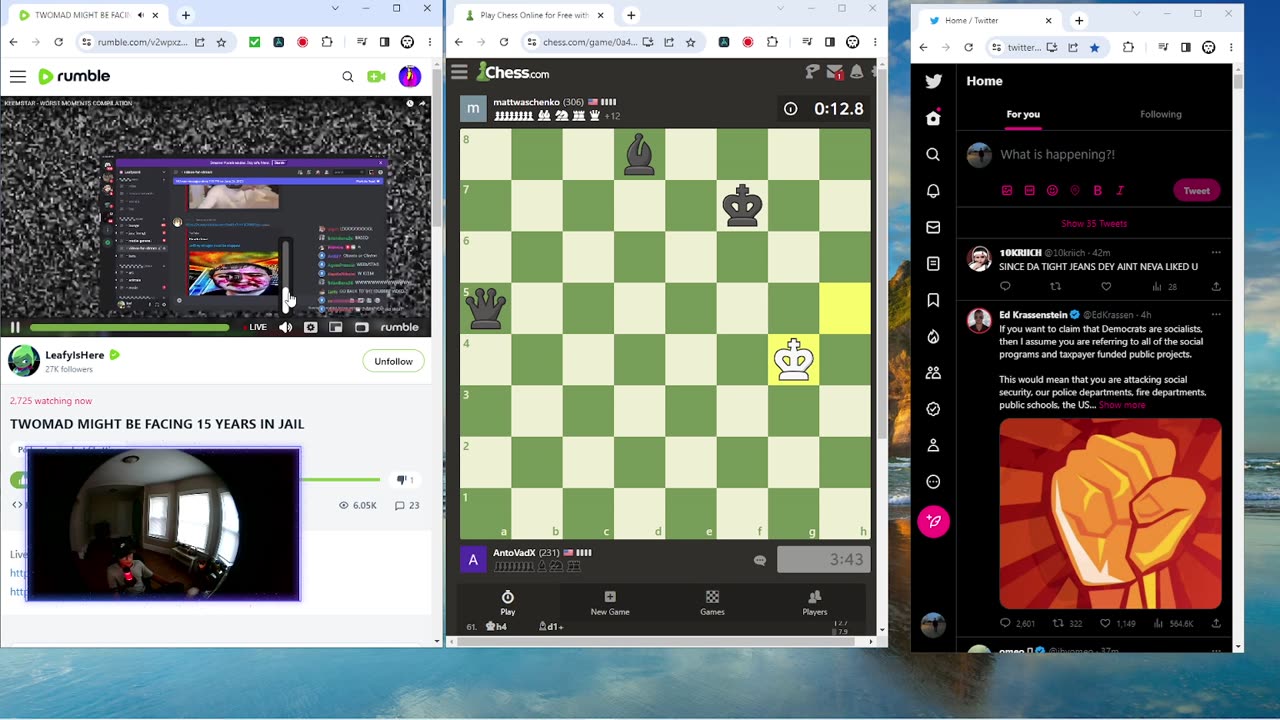Viewport: 1280px width, 720px height.
Task: Open Twitter Verified icon in sidebar
Action: coord(933,408)
